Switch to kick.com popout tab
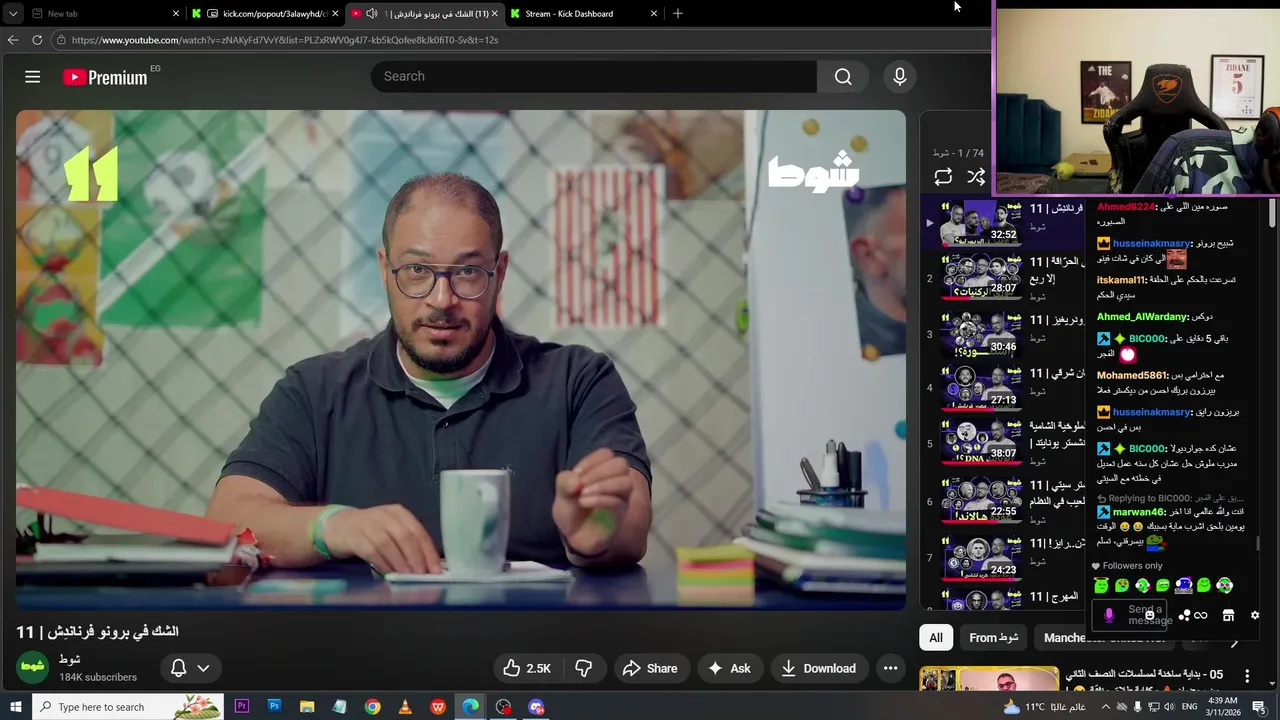 [265, 14]
